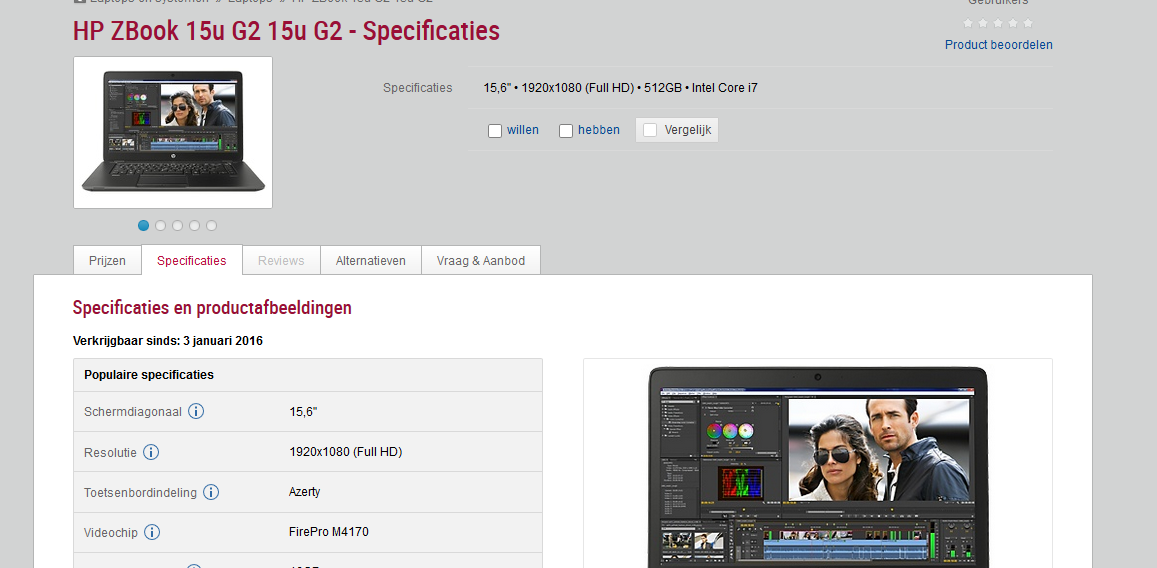
Task: Select the third image carousel dot
Action: [177, 226]
